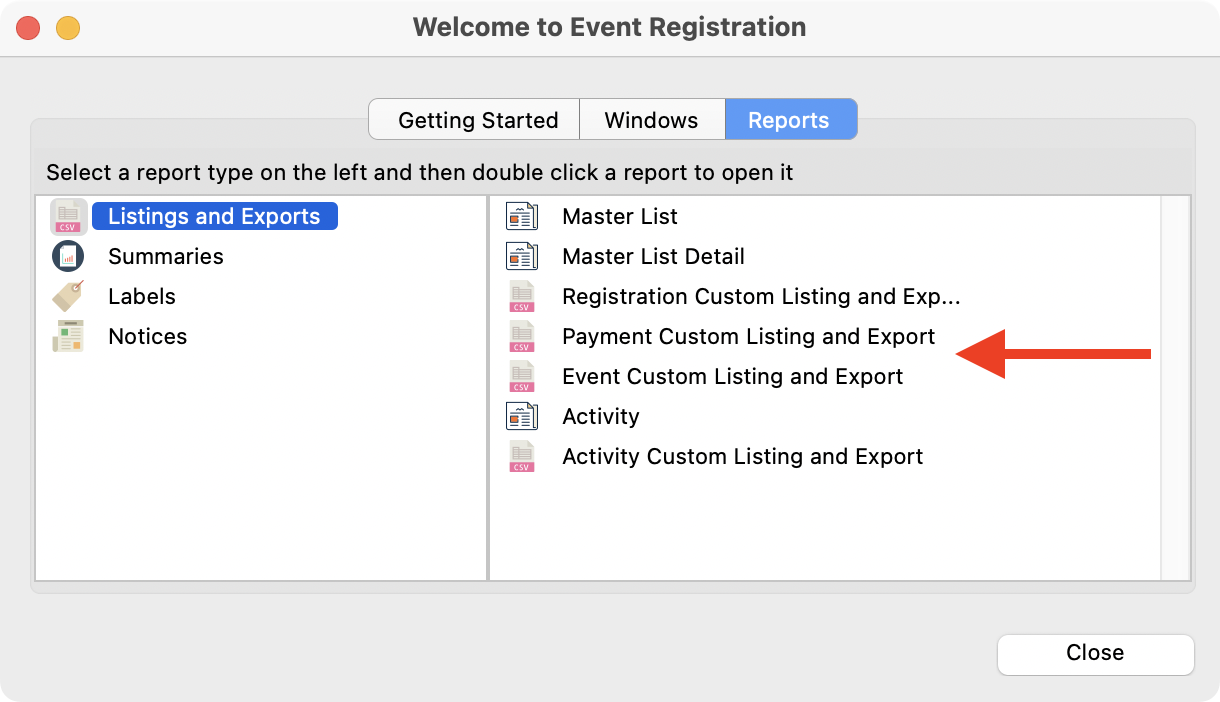Click the Activity report icon

521,417
